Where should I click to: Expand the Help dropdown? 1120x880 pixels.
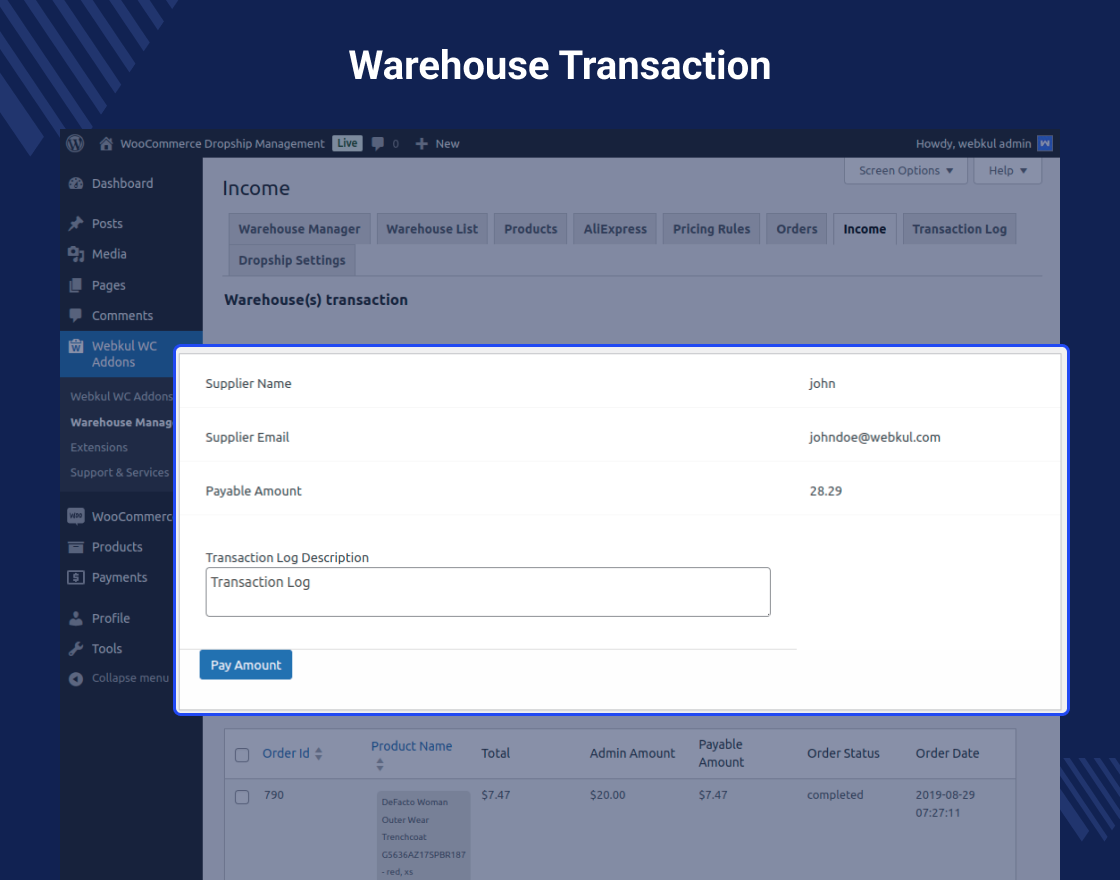(1007, 170)
